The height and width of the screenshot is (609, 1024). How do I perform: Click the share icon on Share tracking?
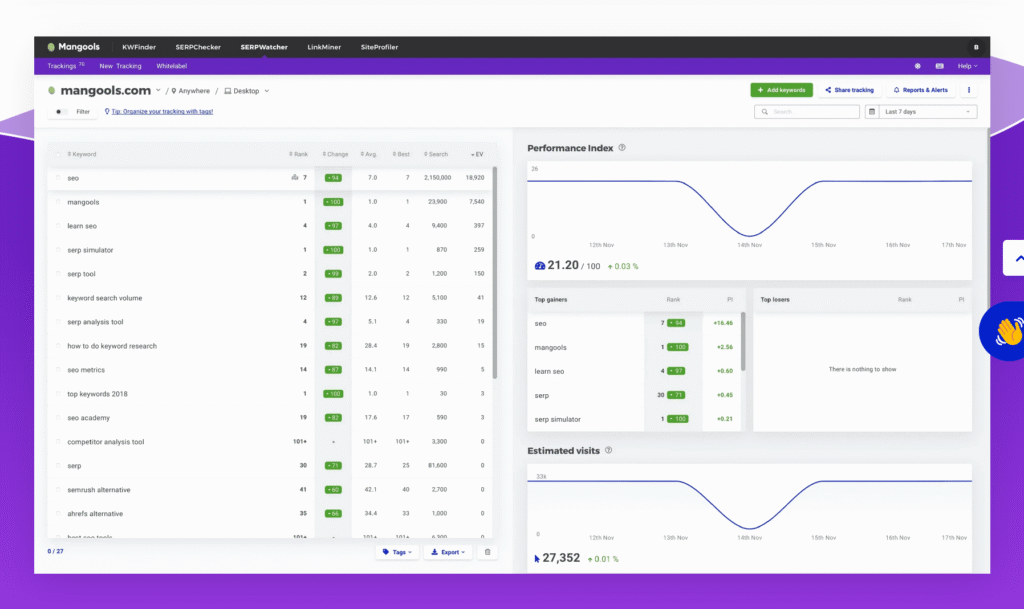point(828,90)
